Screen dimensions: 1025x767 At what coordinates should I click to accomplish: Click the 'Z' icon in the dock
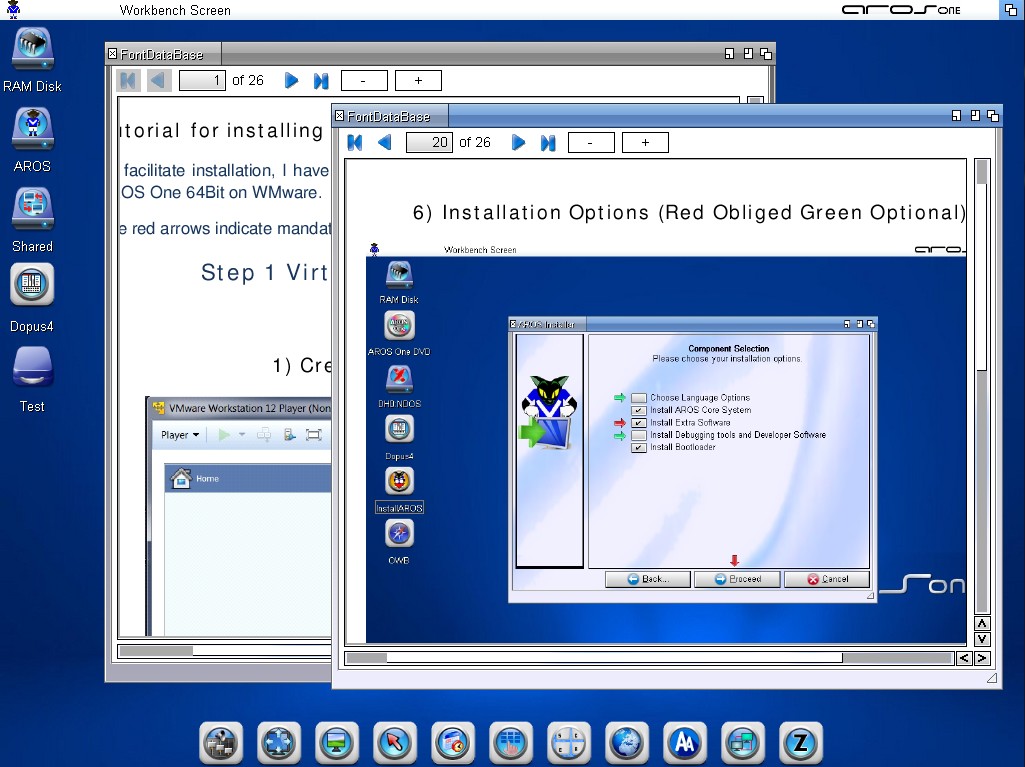[x=800, y=743]
